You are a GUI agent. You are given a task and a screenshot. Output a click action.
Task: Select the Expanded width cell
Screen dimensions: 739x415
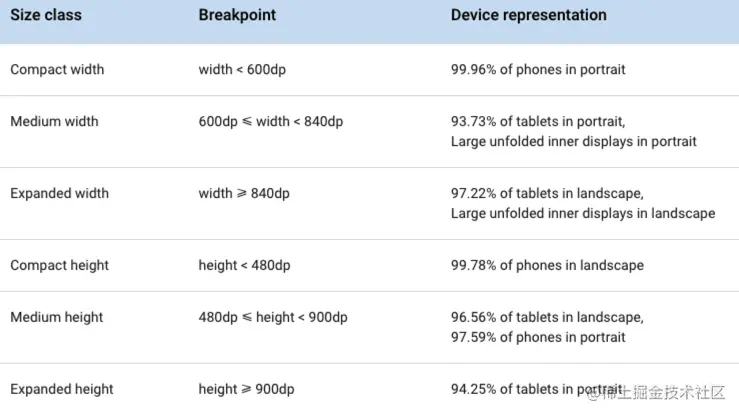click(x=59, y=194)
